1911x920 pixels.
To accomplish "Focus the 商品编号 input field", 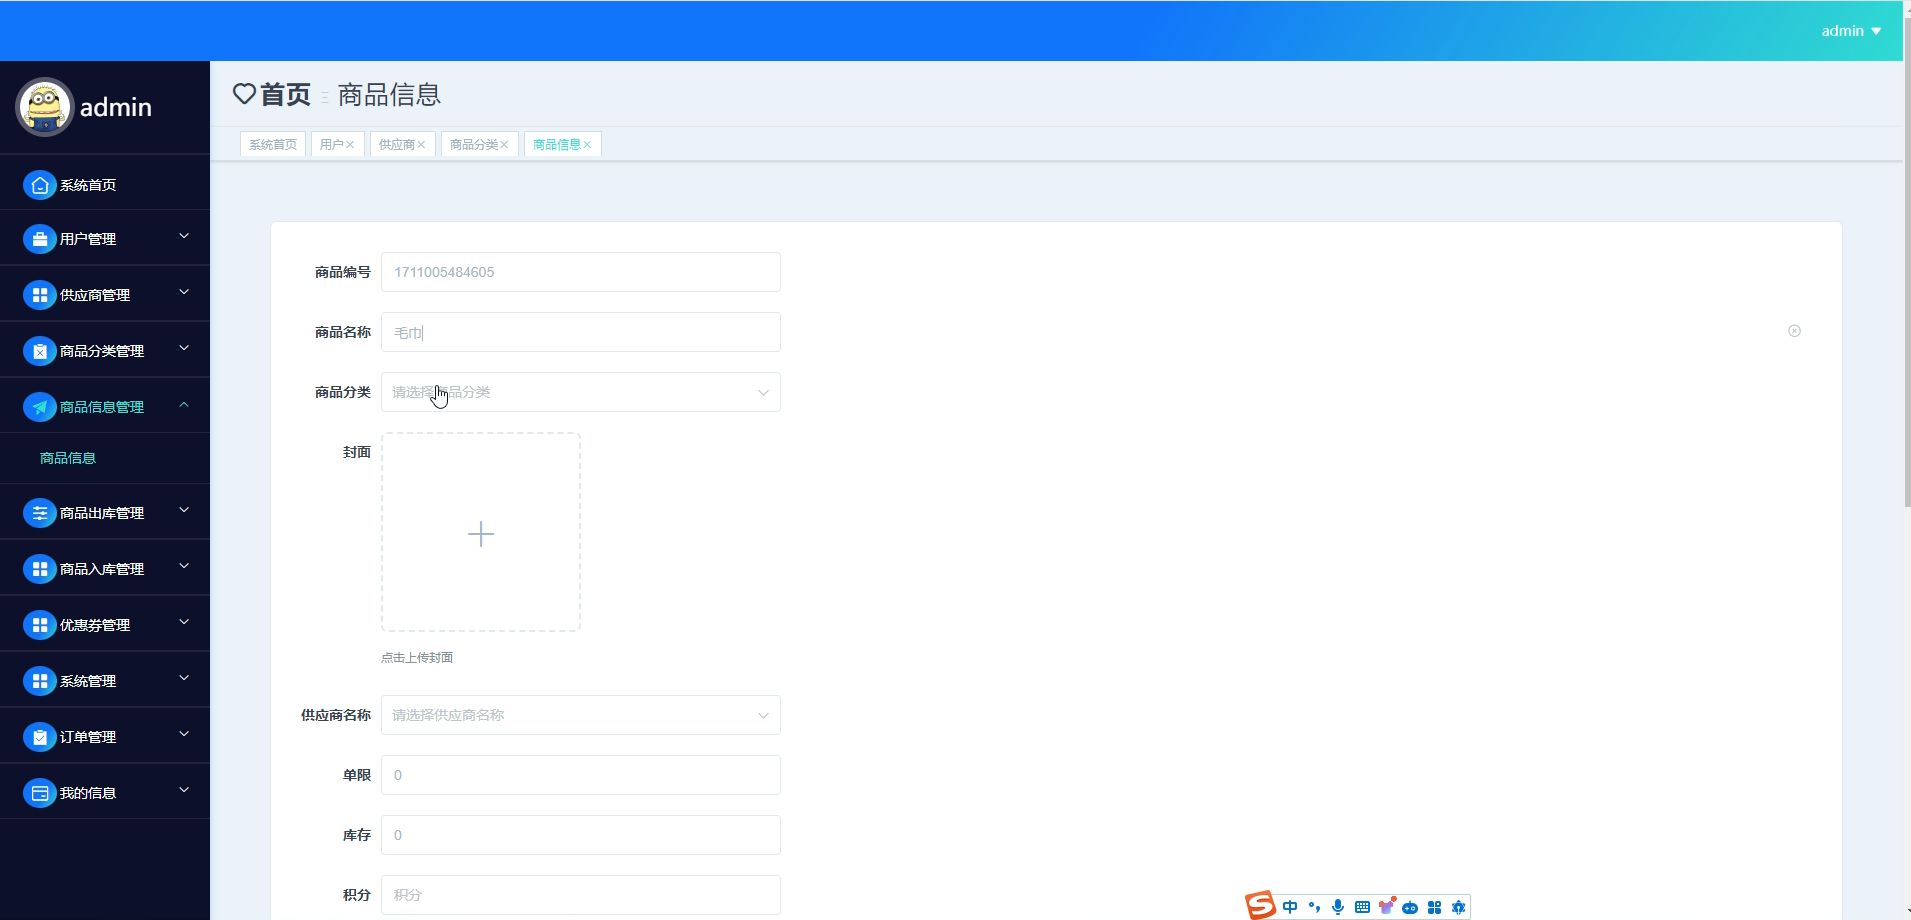I will [x=580, y=272].
